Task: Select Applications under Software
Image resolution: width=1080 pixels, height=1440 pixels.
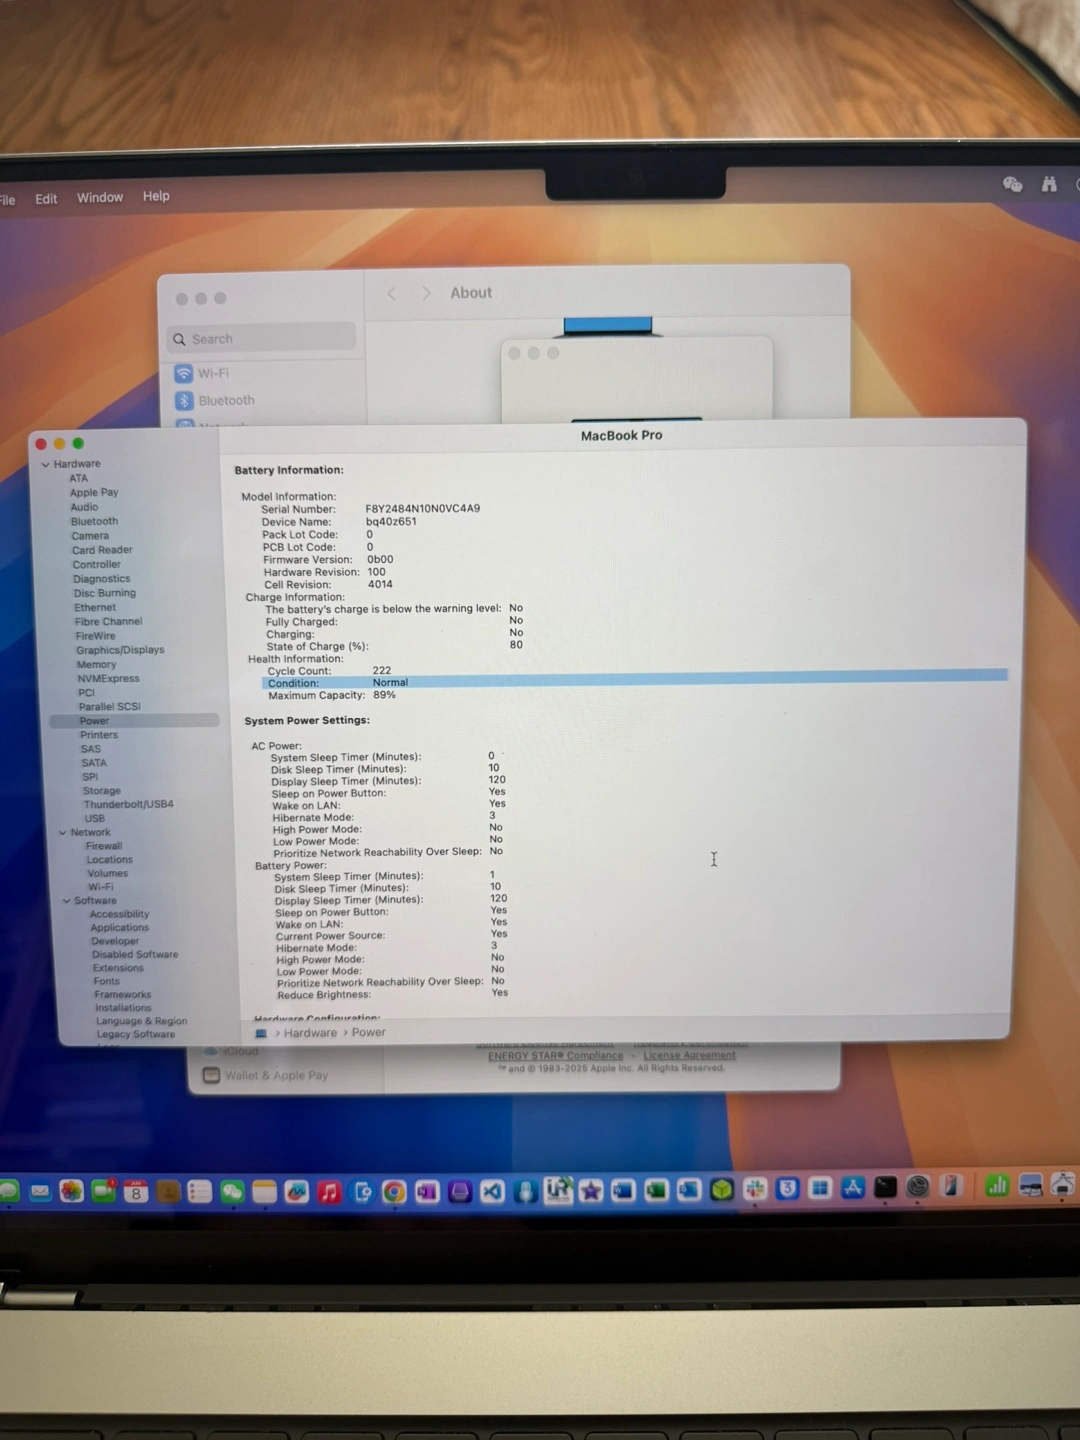Action: pyautogui.click(x=119, y=928)
